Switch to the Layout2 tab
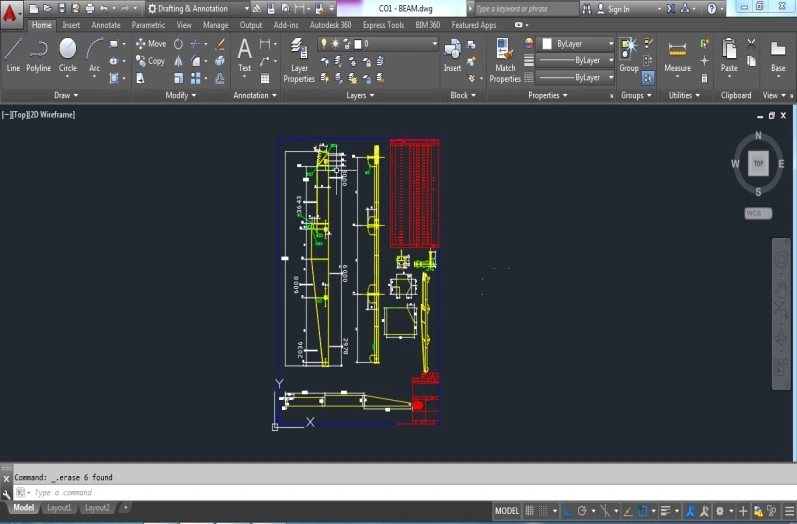Screen dimensions: 797x524 tap(97, 508)
